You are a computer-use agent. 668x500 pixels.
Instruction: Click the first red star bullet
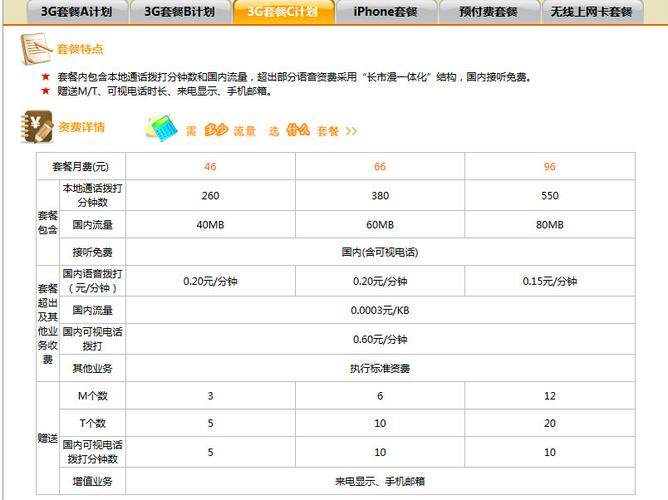click(46, 77)
